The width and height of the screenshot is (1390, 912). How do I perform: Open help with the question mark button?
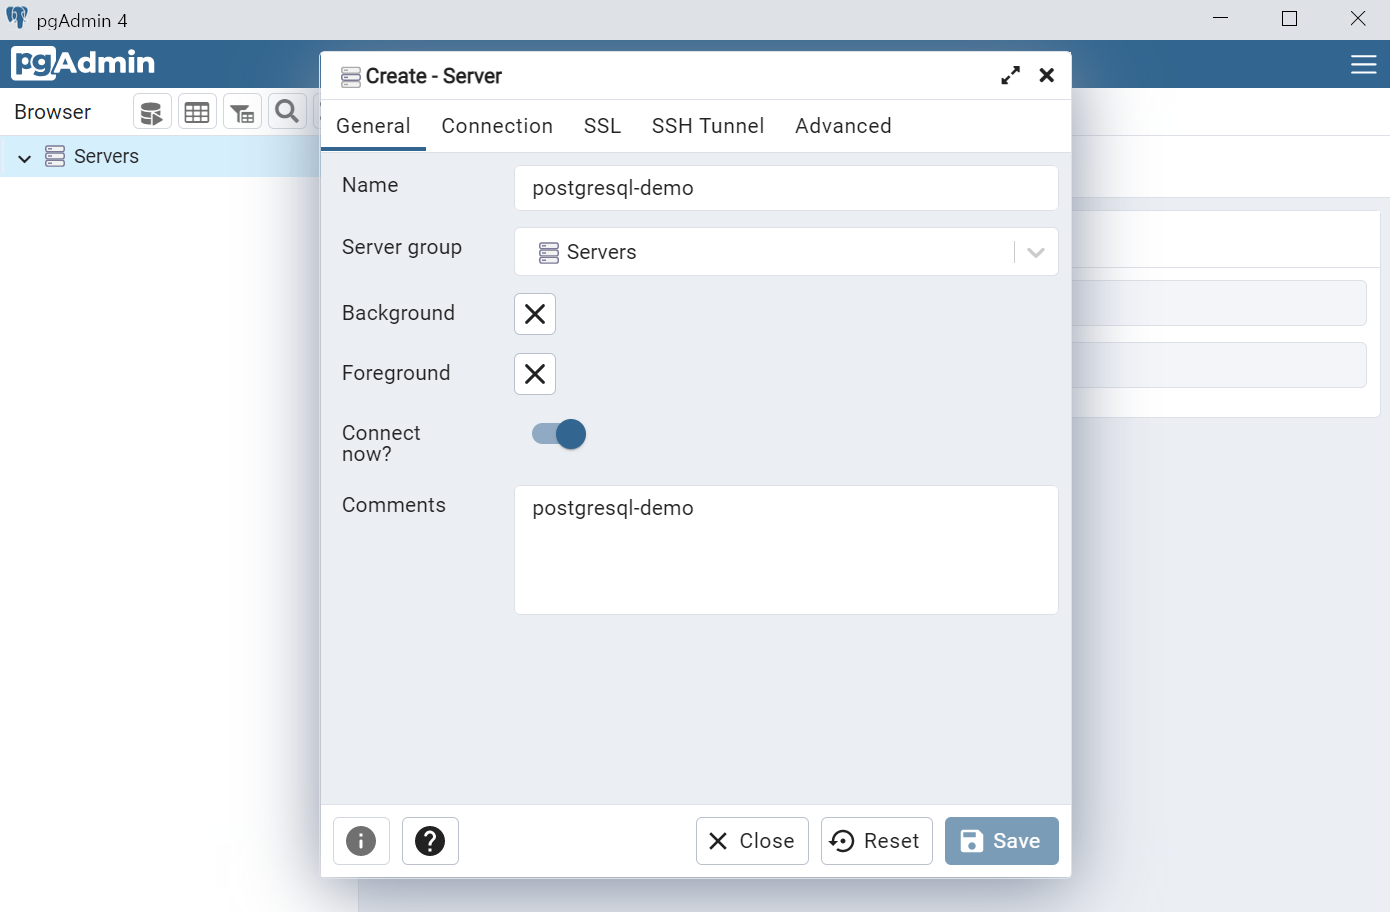(430, 841)
